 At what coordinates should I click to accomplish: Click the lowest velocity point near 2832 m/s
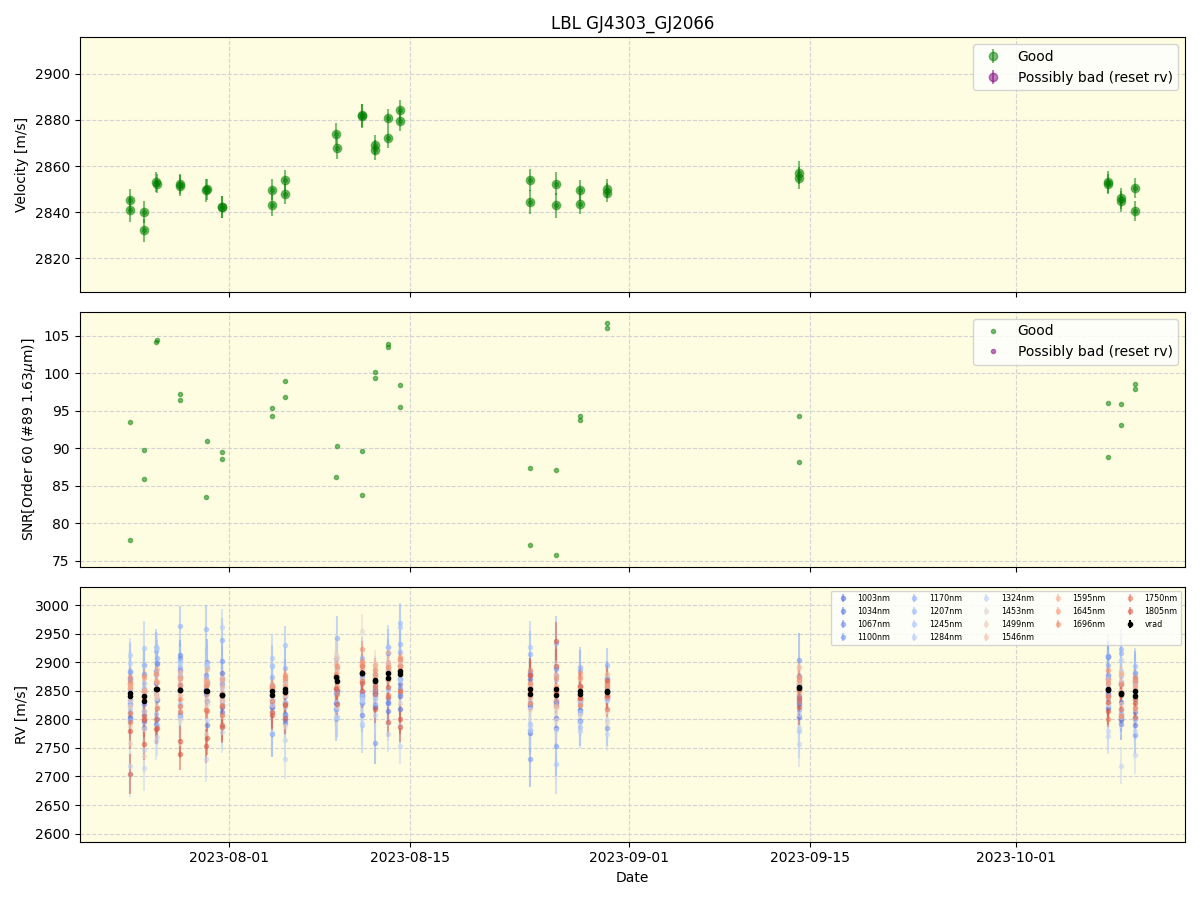pos(144,230)
